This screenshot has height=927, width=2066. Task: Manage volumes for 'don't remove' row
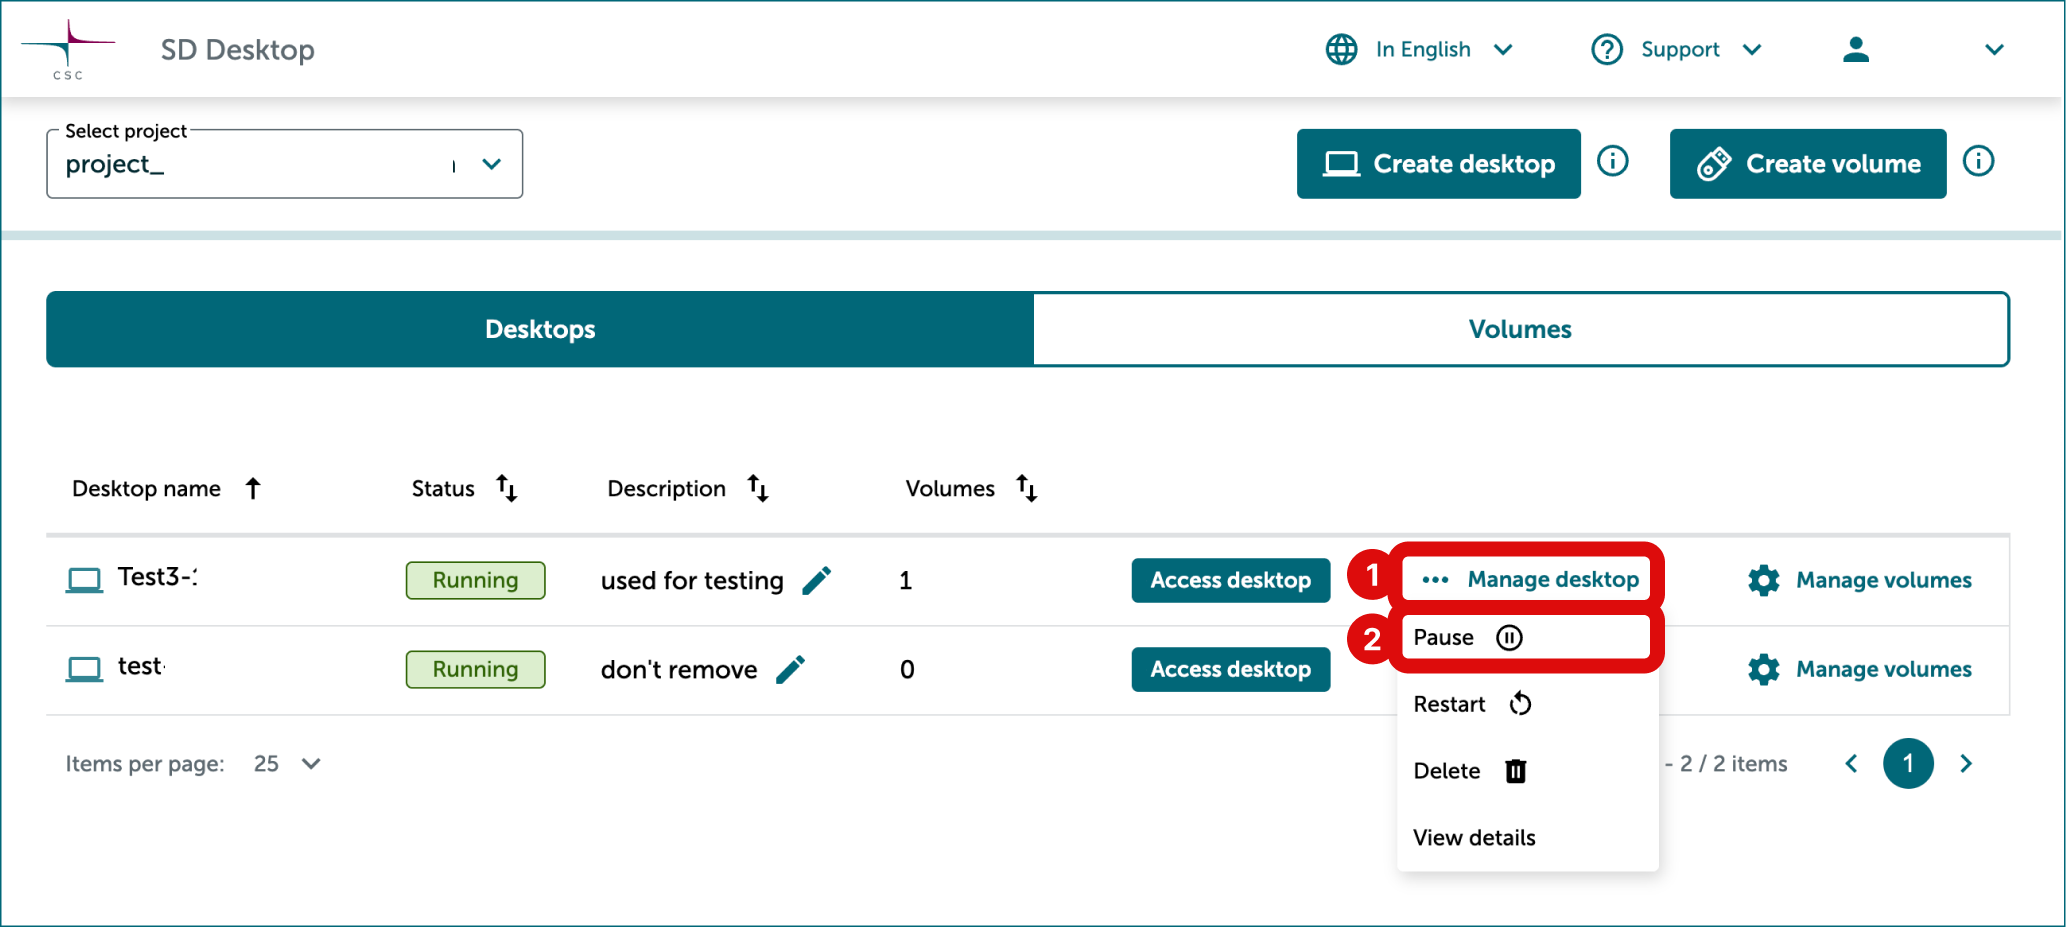coord(1860,669)
